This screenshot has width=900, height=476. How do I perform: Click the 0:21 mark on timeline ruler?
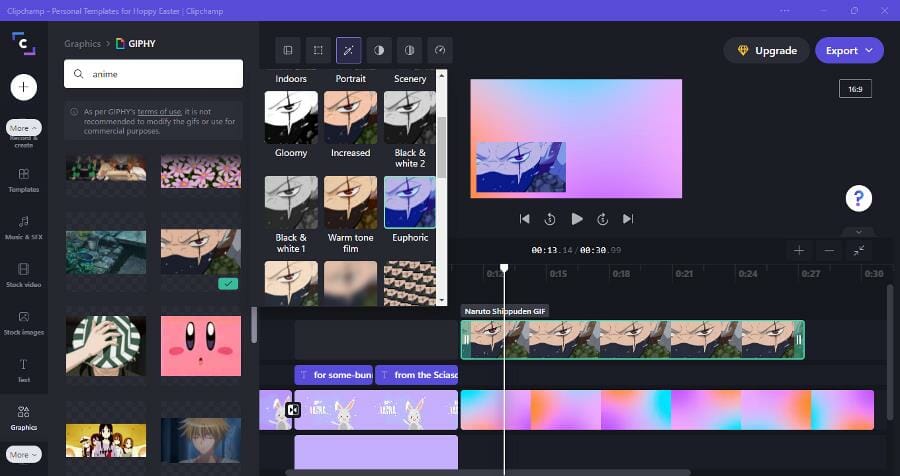pyautogui.click(x=684, y=274)
